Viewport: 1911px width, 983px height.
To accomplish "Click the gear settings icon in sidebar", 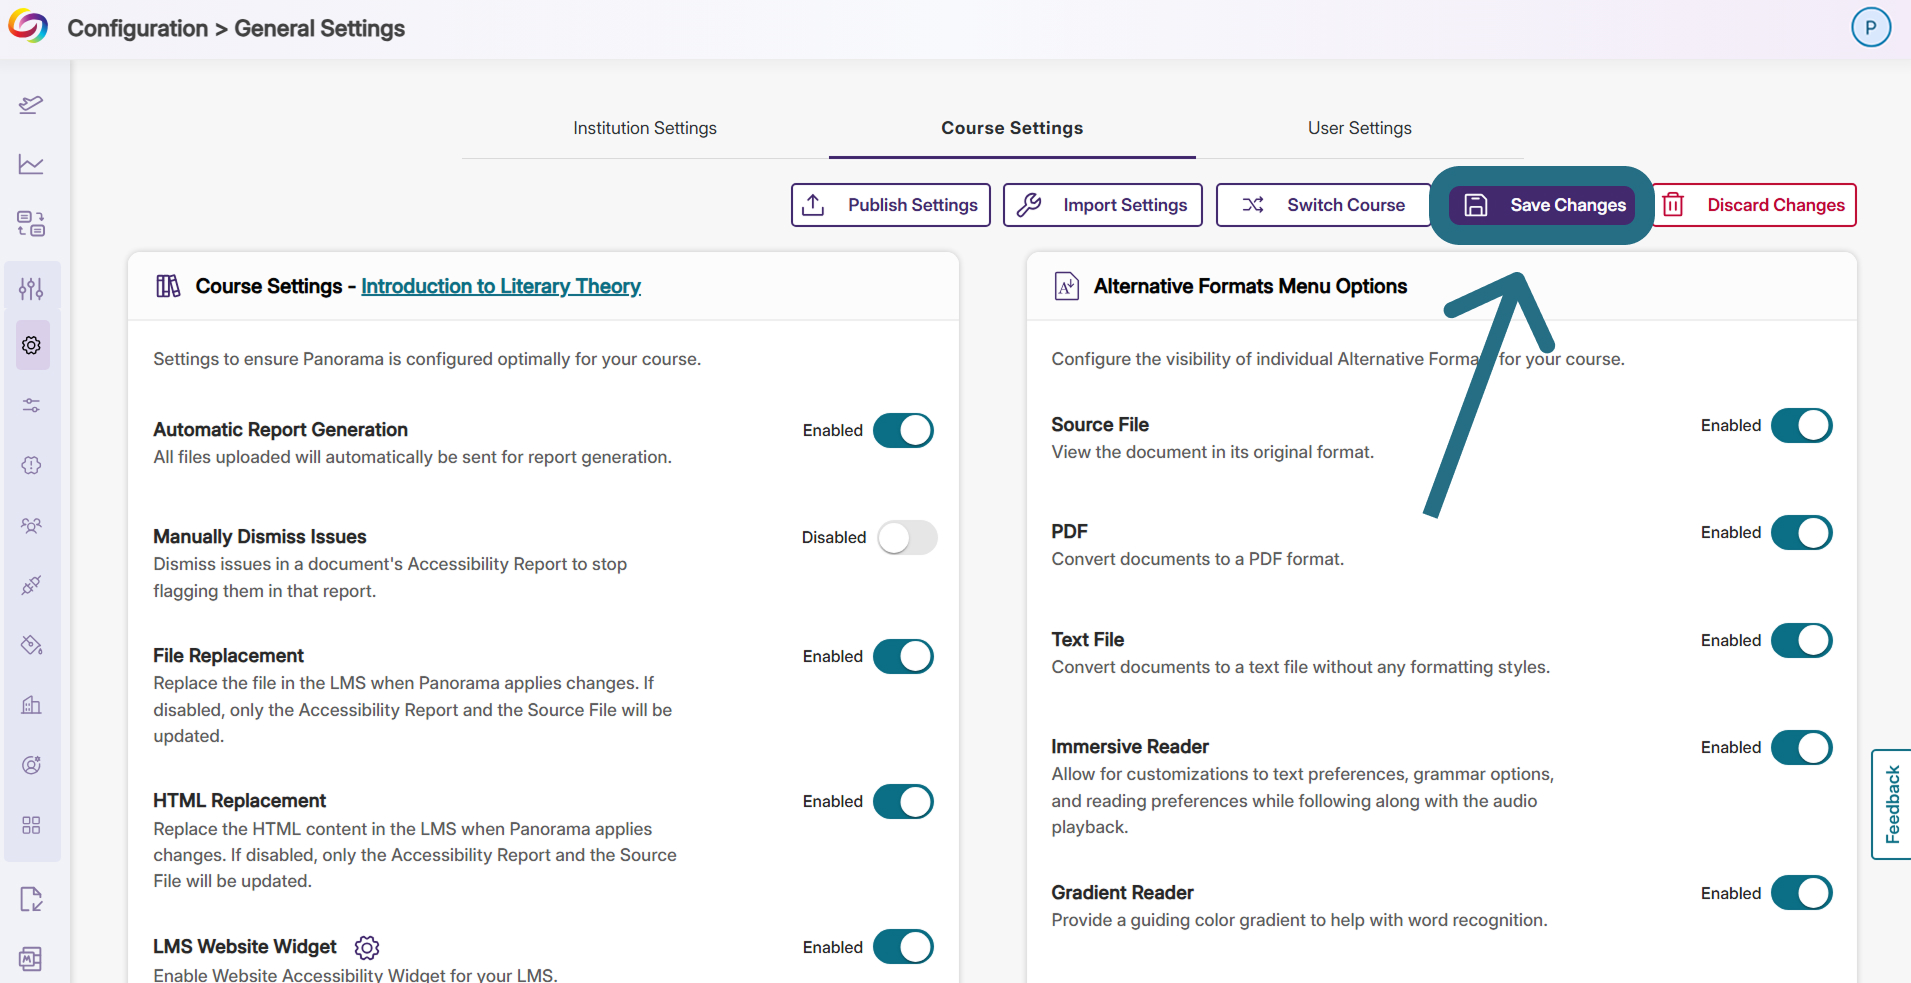I will coord(32,345).
